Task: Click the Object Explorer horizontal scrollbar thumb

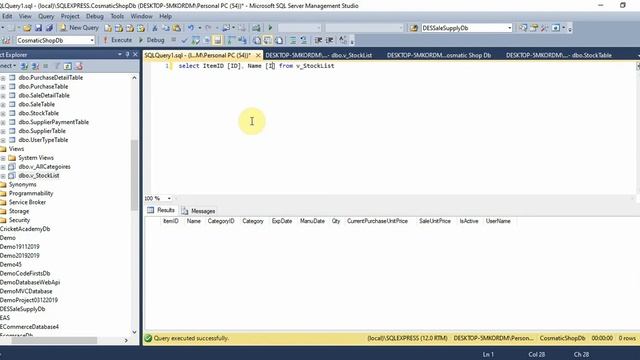Action: [54, 340]
